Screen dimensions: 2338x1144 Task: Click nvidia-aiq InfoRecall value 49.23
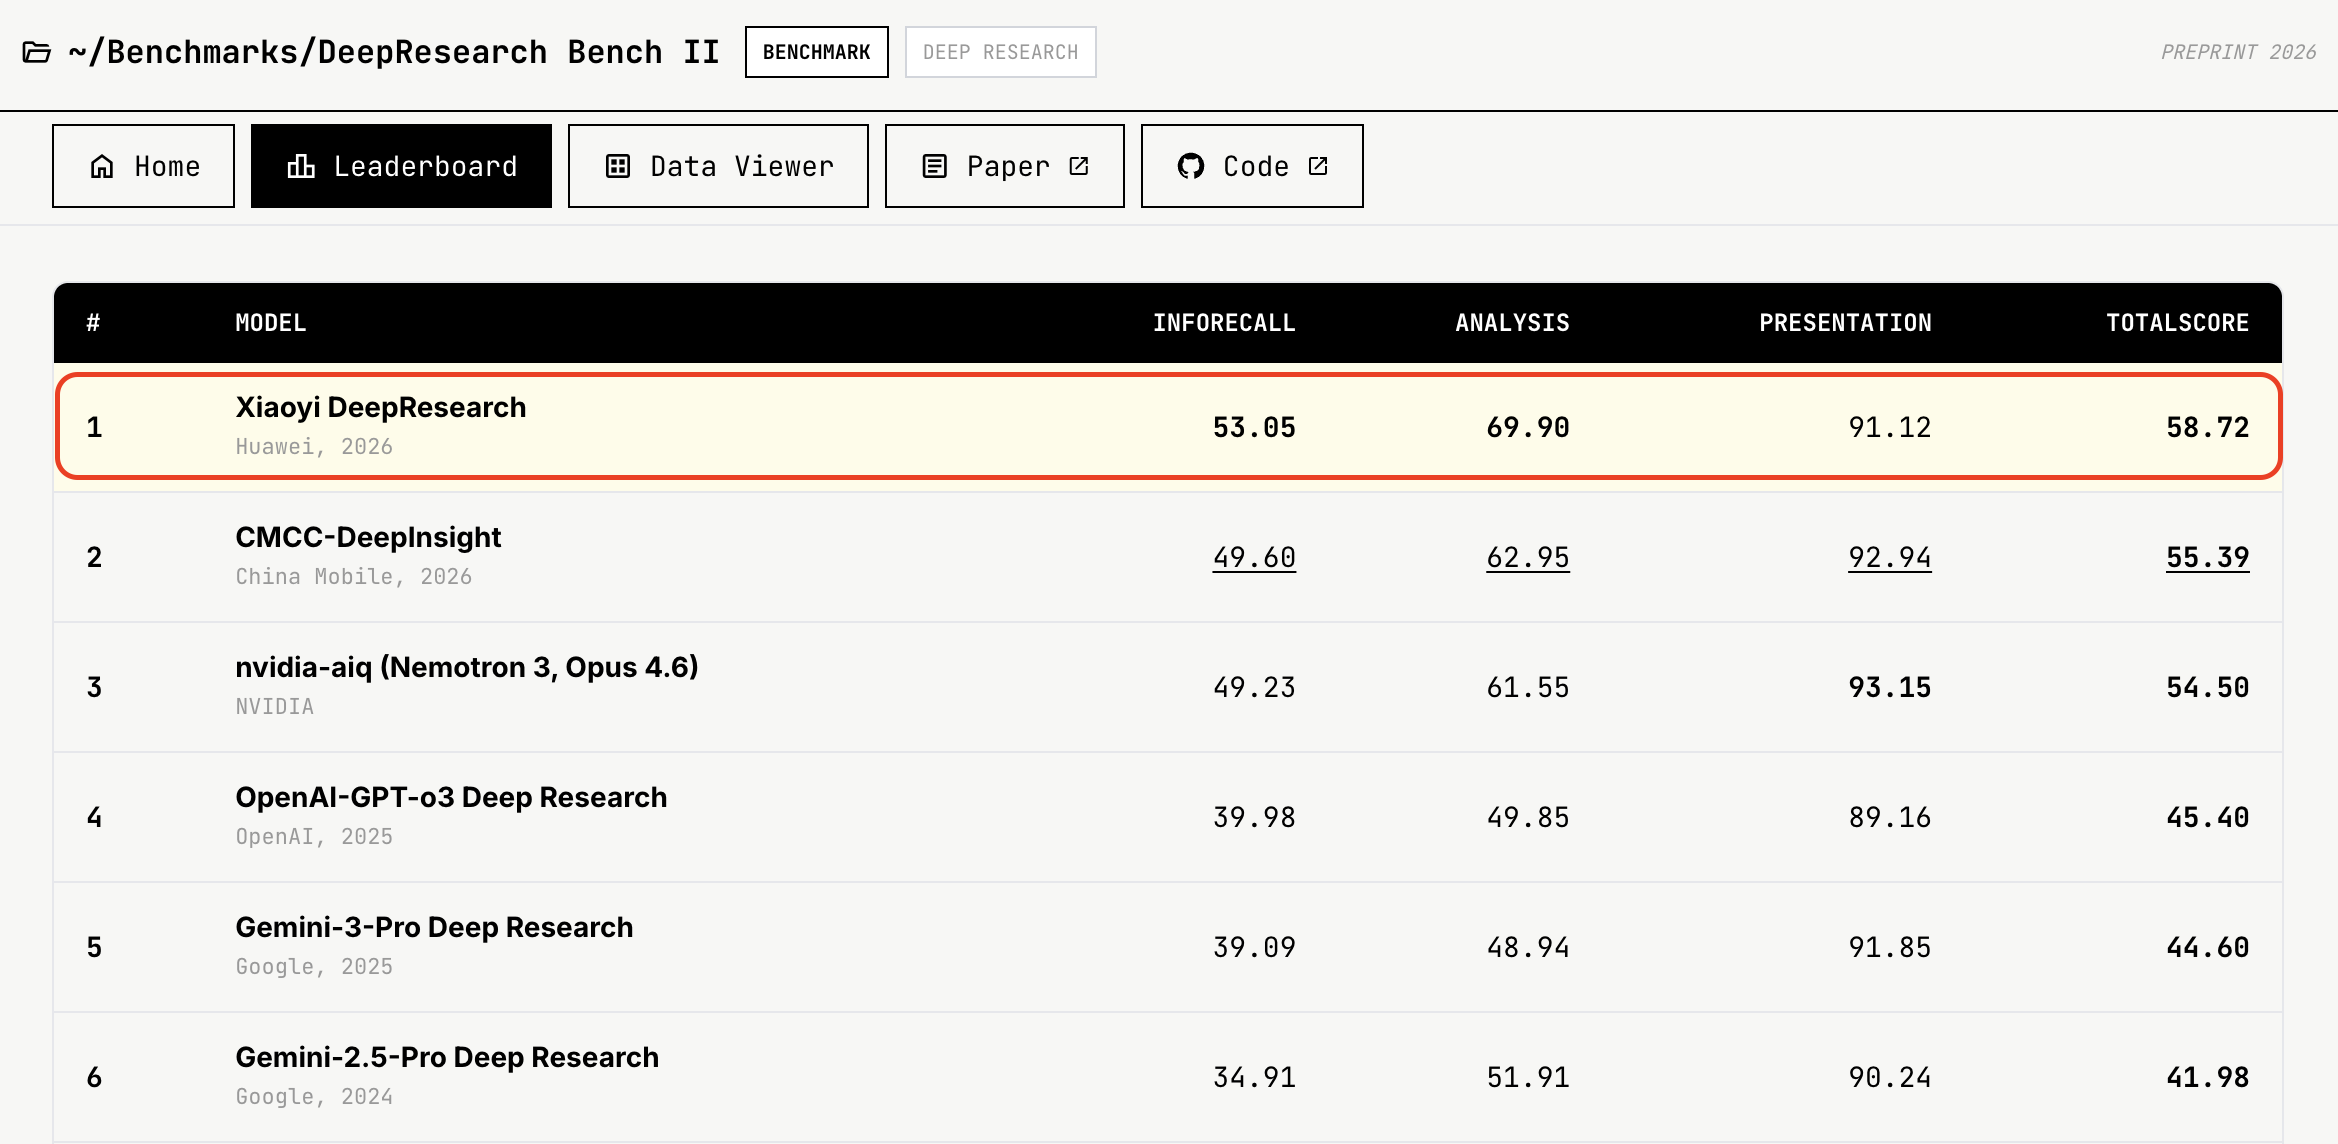[1254, 688]
